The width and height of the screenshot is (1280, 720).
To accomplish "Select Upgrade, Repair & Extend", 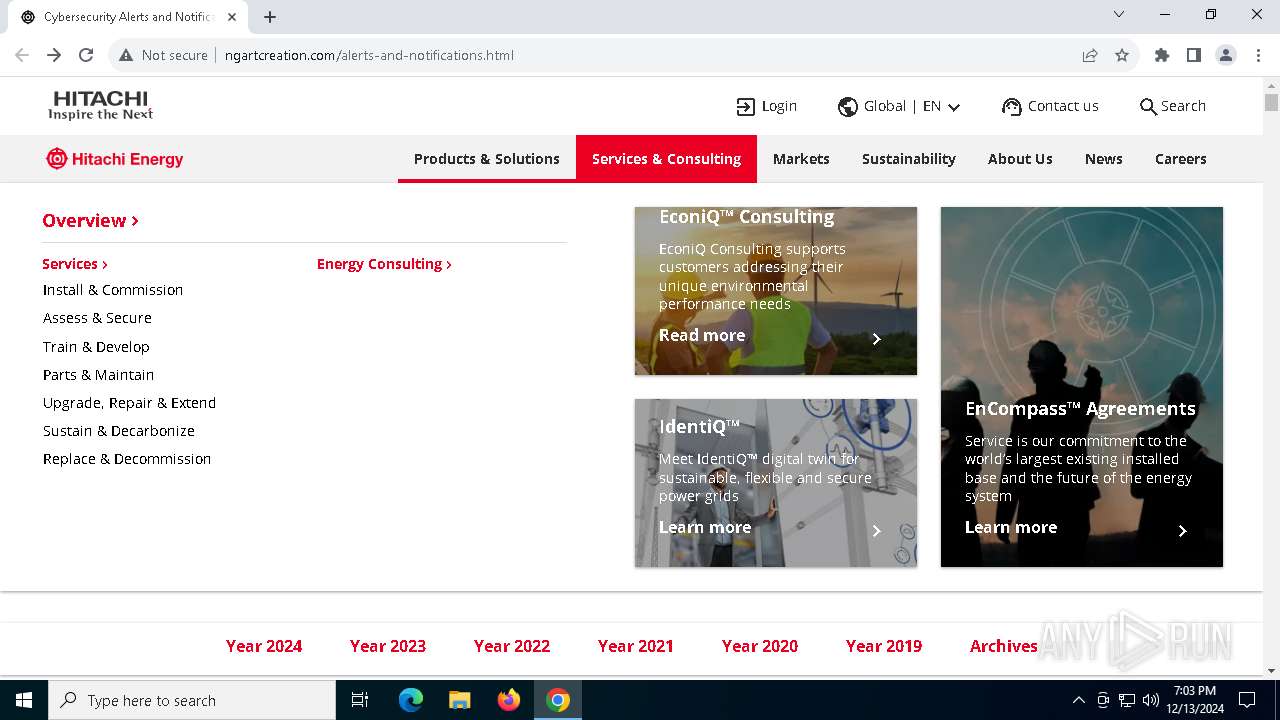I will [x=129, y=403].
